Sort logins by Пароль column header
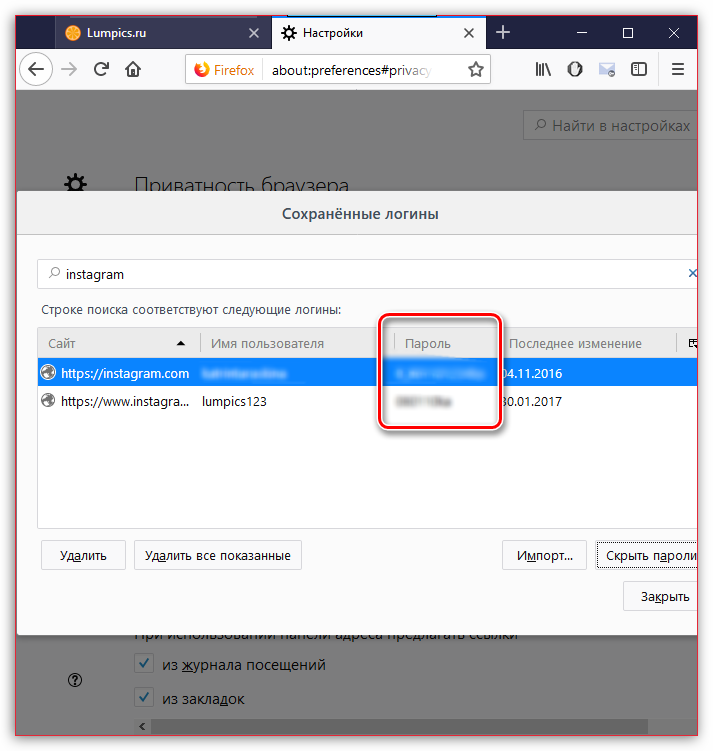This screenshot has width=713, height=751. point(445,343)
